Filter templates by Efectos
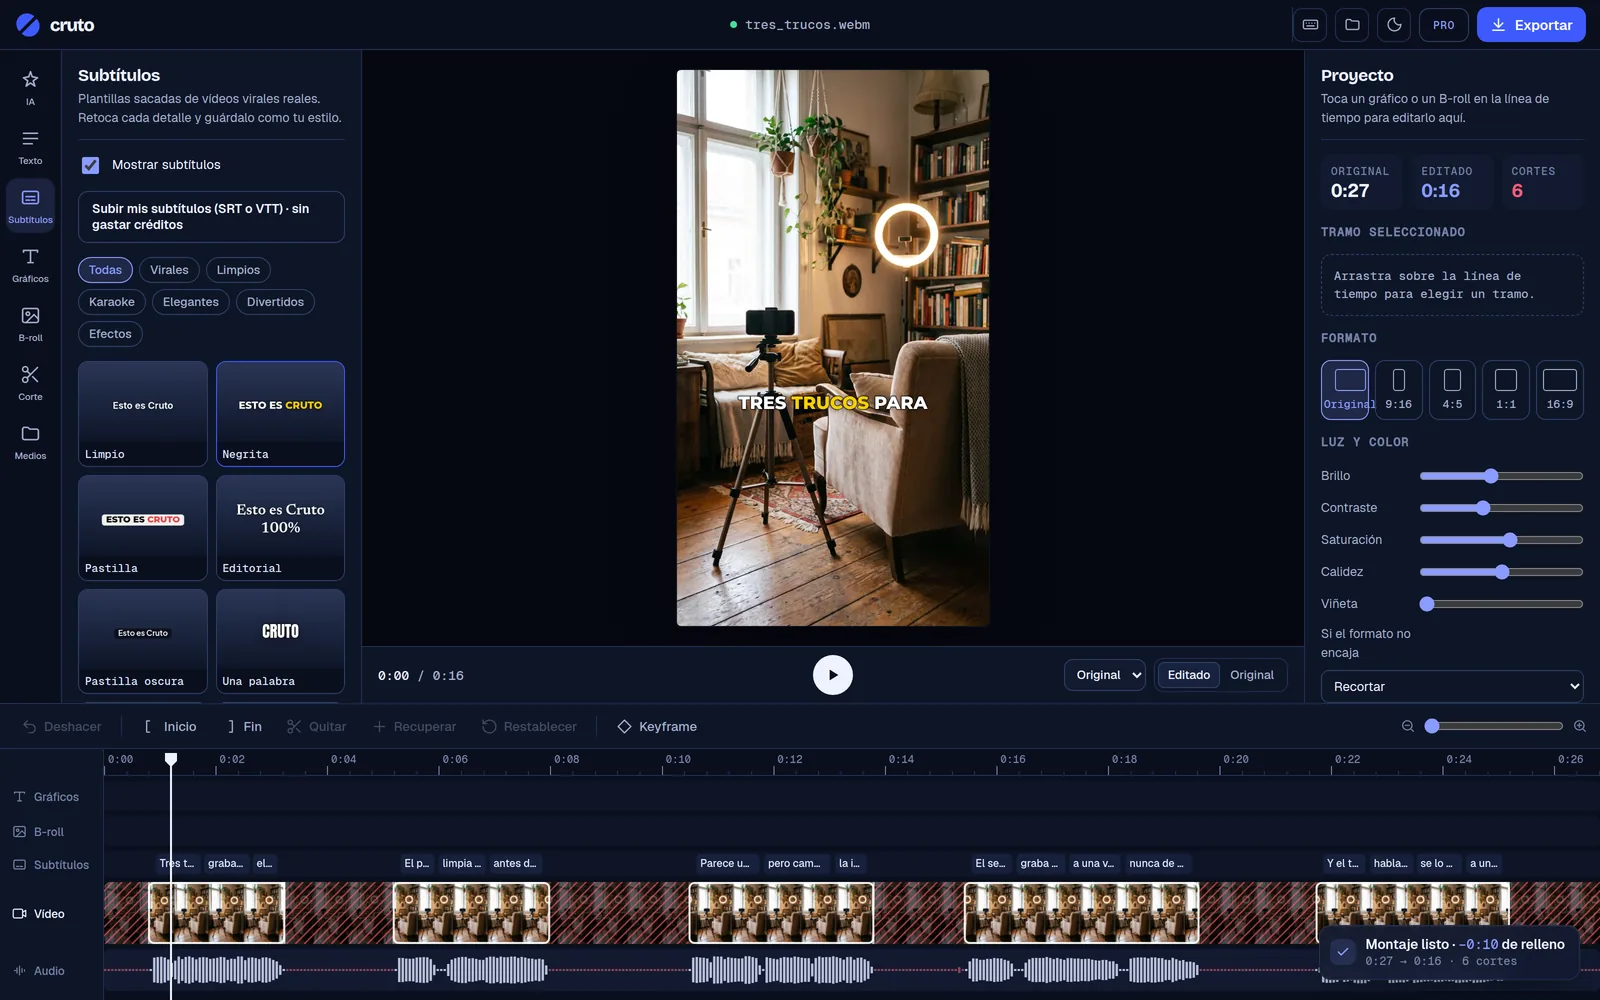Screen dimensions: 1600x1000 110,334
